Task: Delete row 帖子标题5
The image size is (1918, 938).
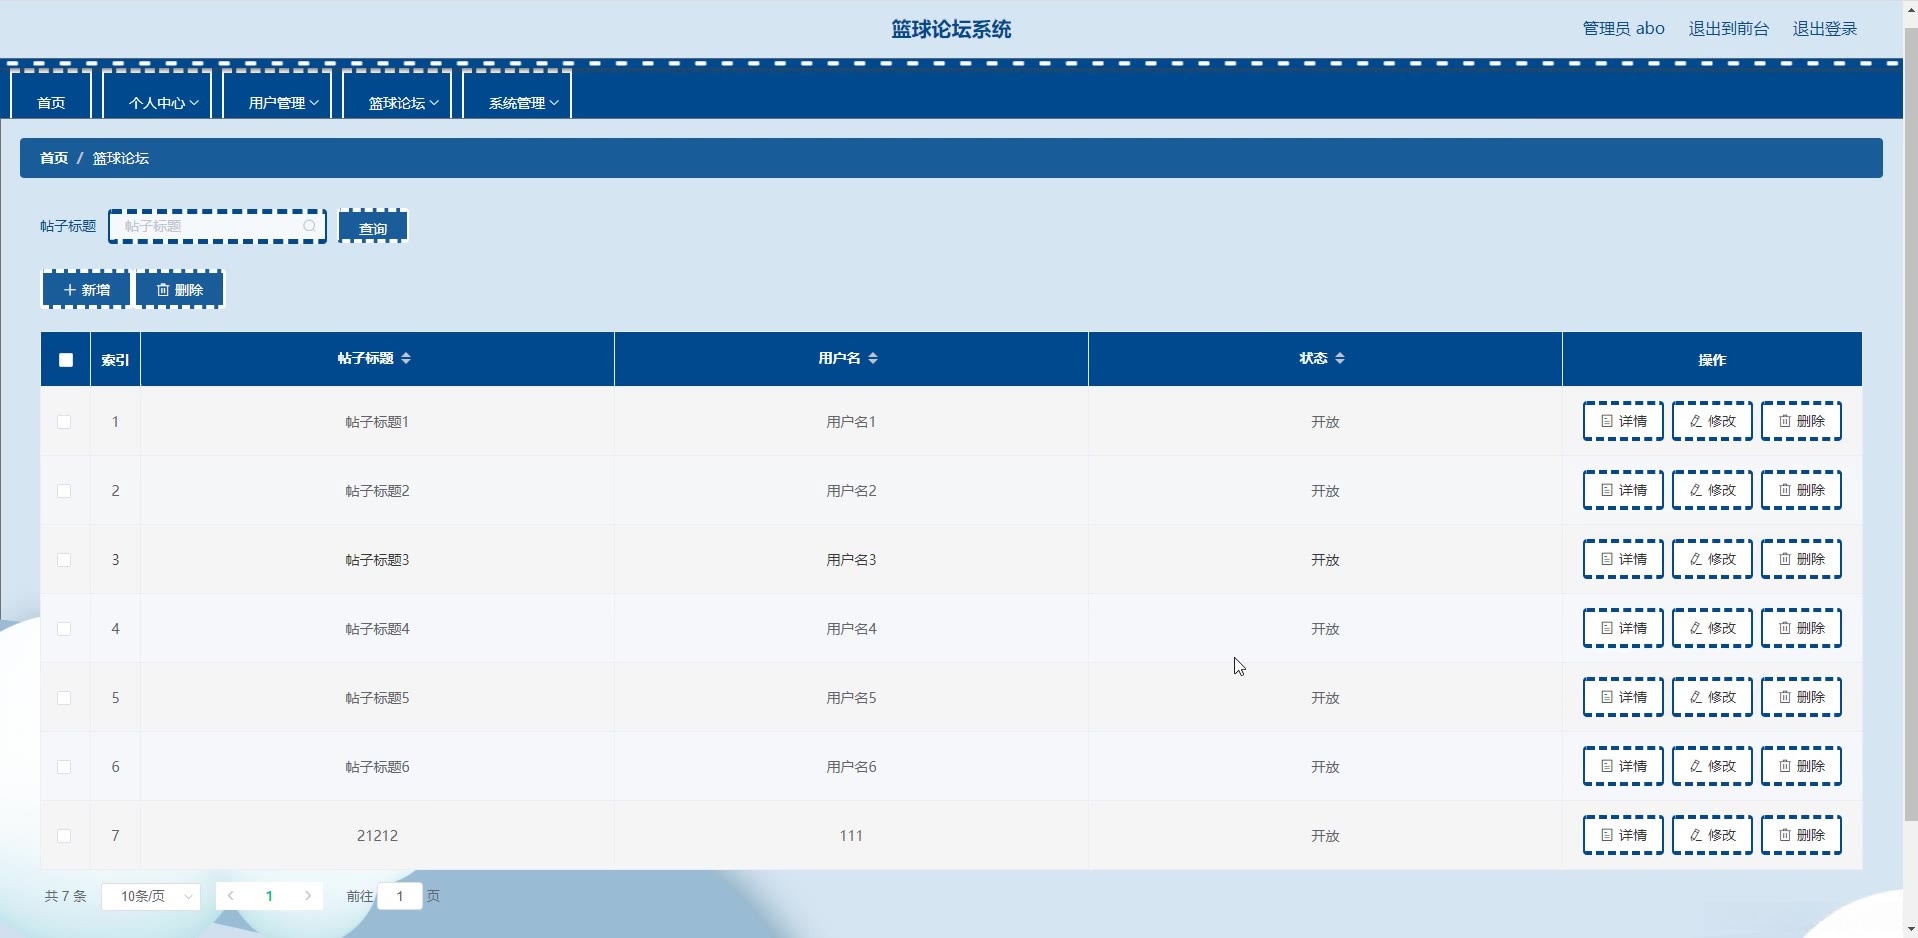Action: click(1801, 697)
